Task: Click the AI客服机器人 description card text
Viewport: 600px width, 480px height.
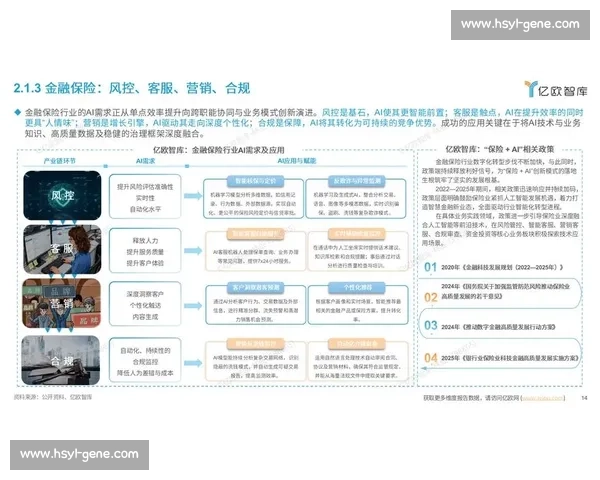Action: point(256,256)
